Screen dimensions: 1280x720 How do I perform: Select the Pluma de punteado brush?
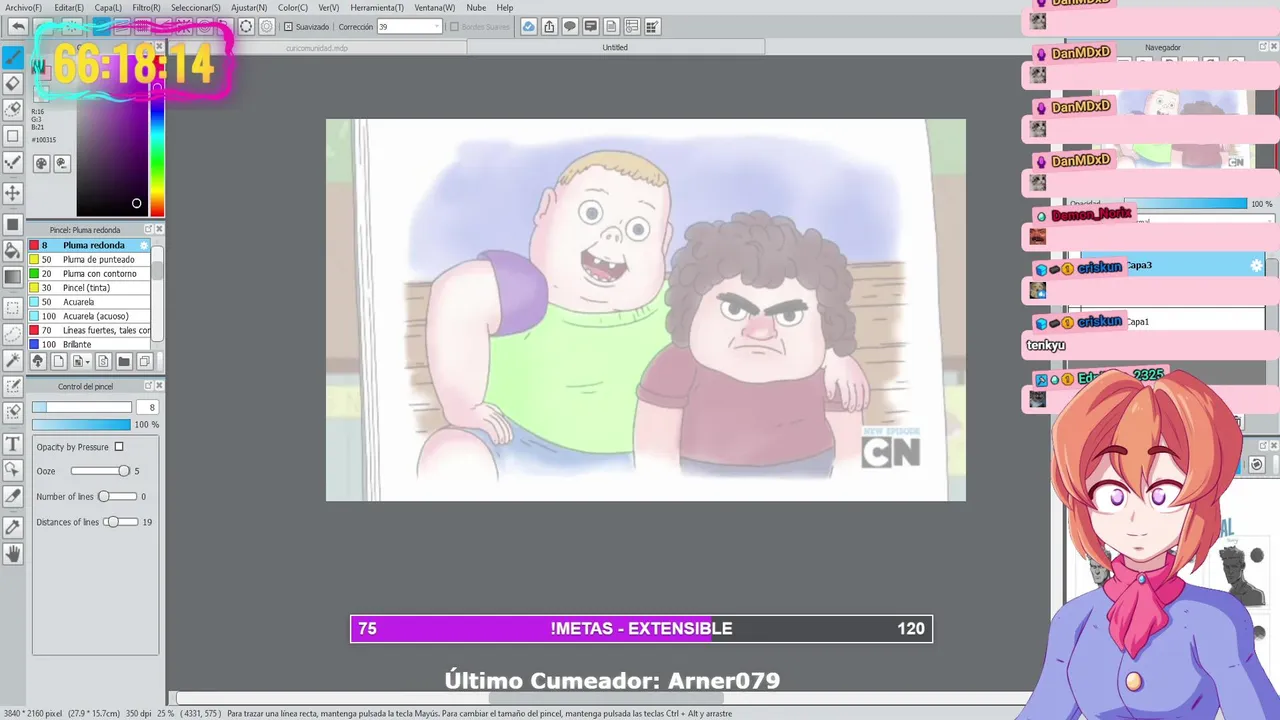89,259
